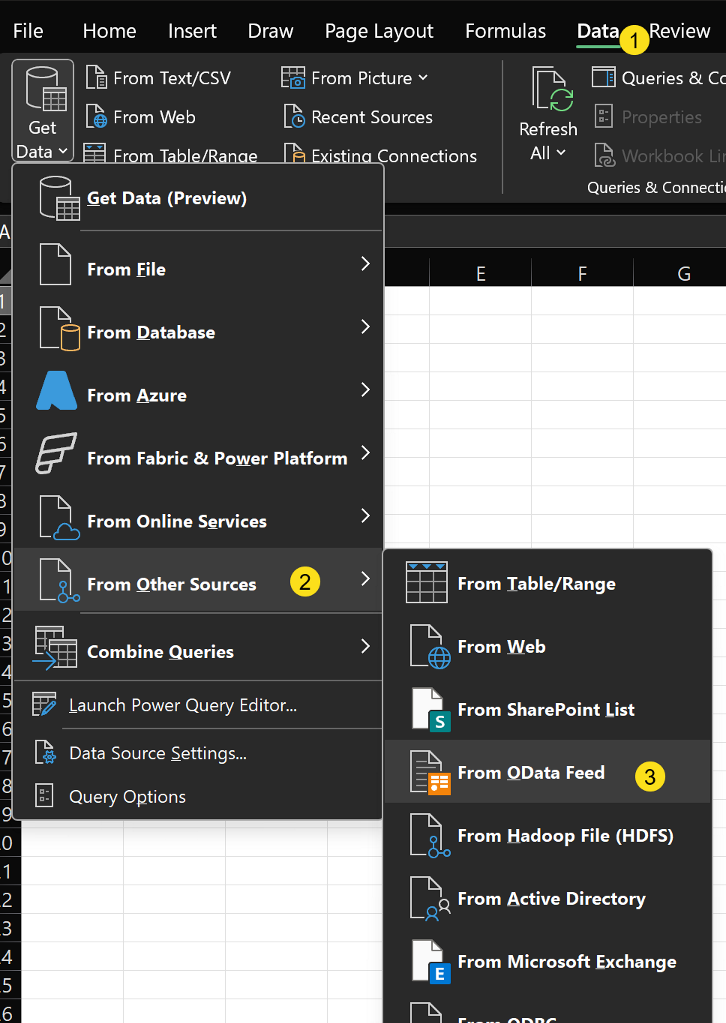Screen dimensions: 726x1023
Task: Open the Insert ribbon tab
Action: click(x=192, y=31)
